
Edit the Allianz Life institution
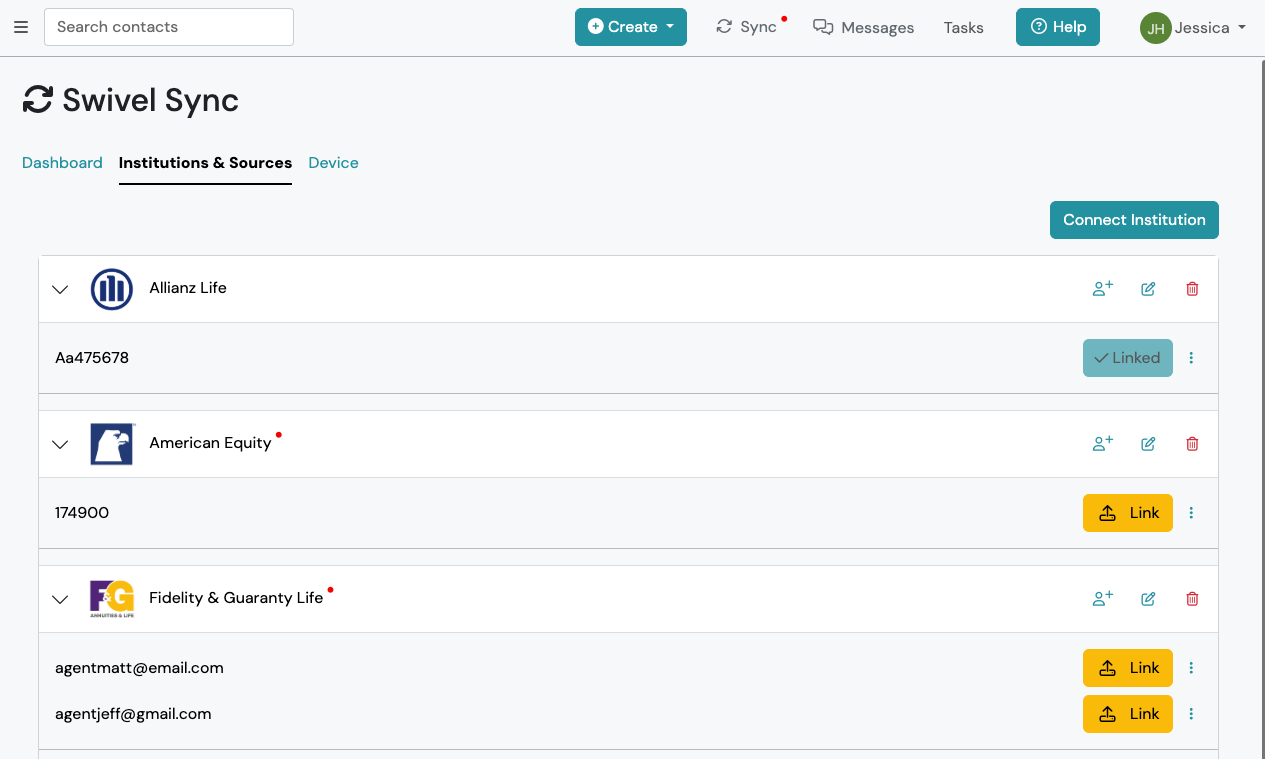point(1148,289)
